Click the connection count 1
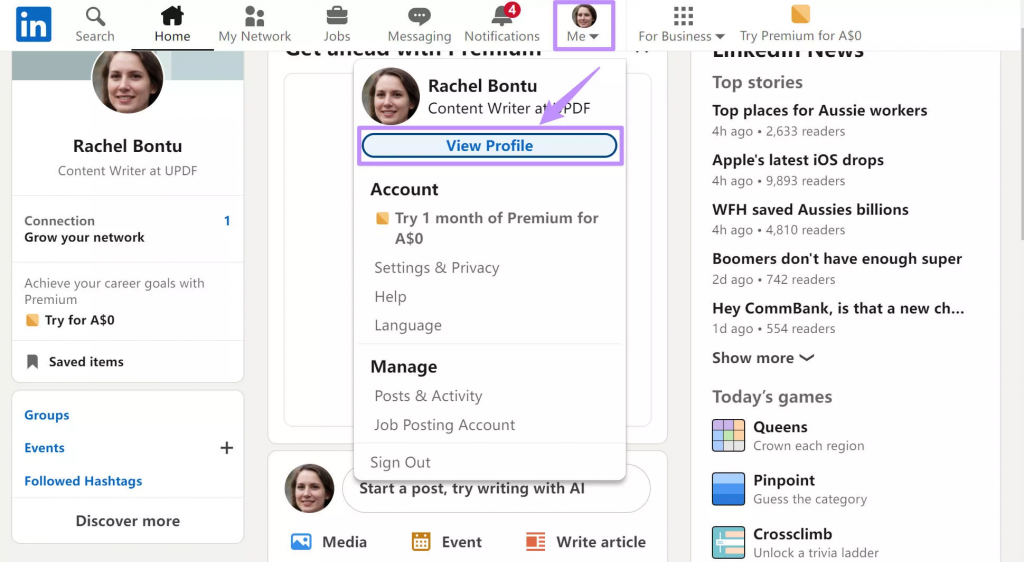Image resolution: width=1024 pixels, height=562 pixels. coord(227,221)
